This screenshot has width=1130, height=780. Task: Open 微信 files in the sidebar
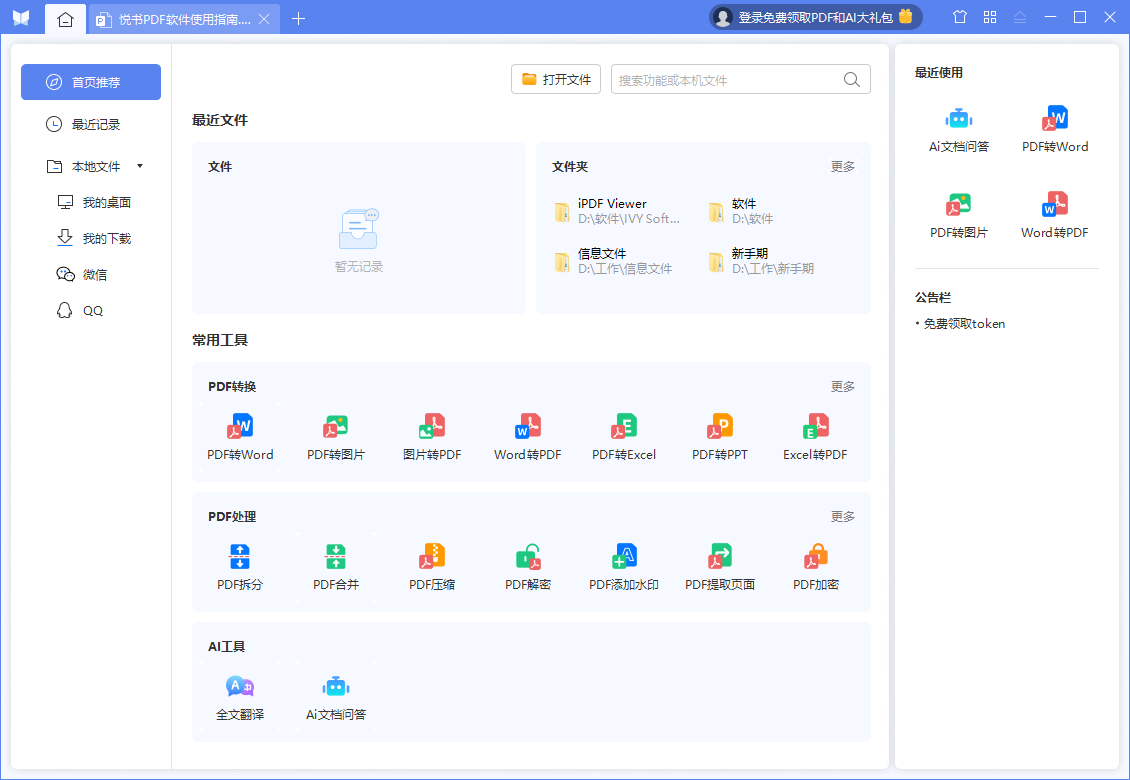(82, 275)
